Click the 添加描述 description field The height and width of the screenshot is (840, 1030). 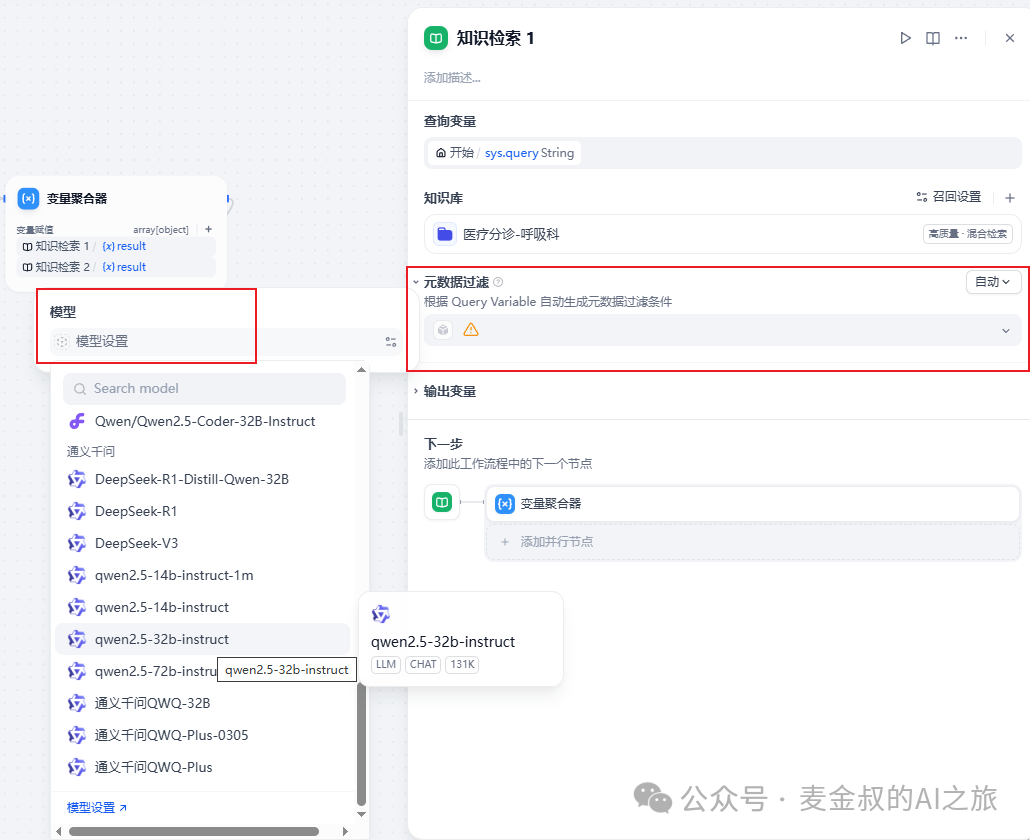pos(452,78)
